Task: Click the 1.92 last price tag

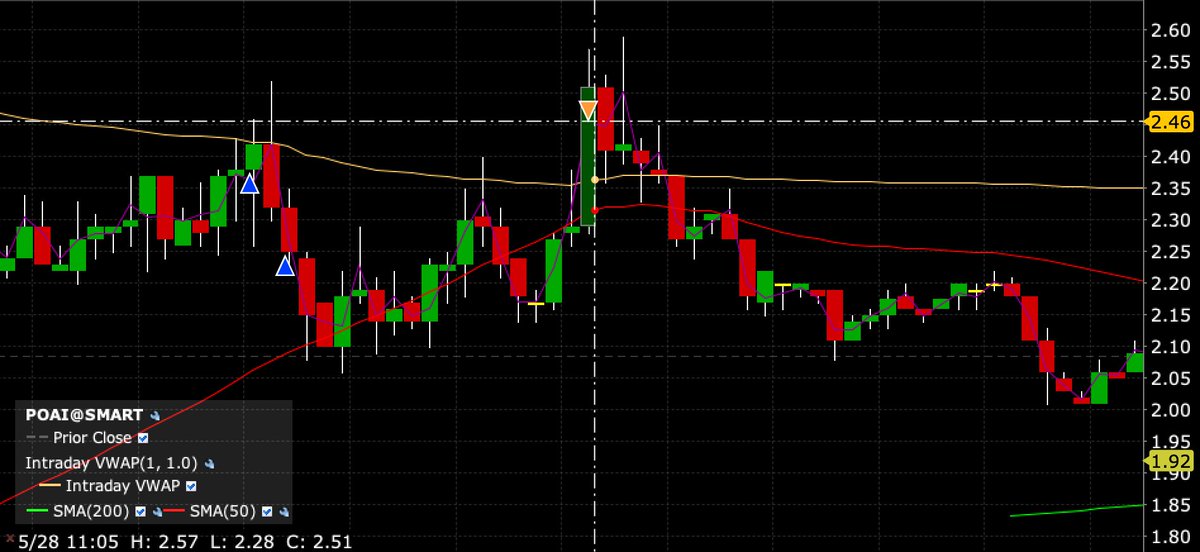Action: (x=1167, y=460)
